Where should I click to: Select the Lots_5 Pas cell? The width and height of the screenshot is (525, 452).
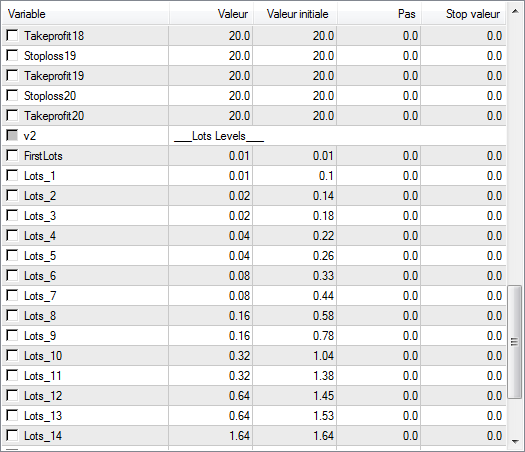pyautogui.click(x=379, y=256)
